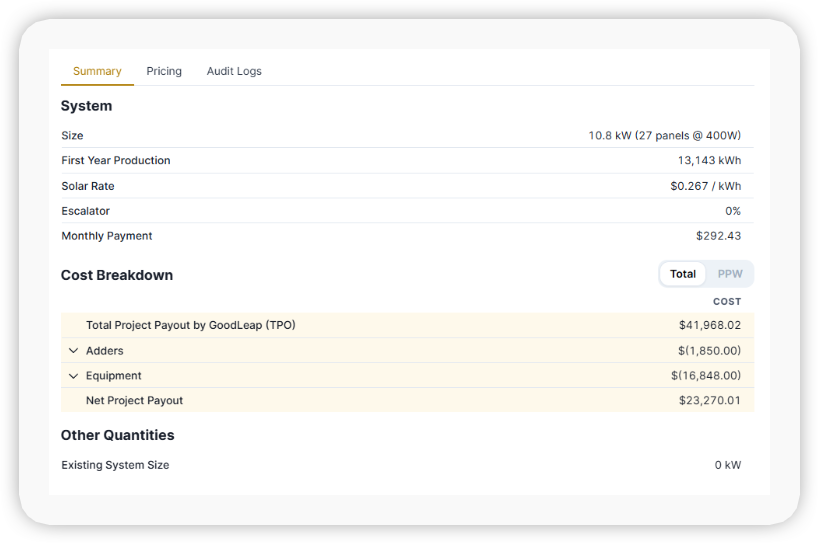Click the COST column header
Viewport: 818px width, 543px height.
727,301
